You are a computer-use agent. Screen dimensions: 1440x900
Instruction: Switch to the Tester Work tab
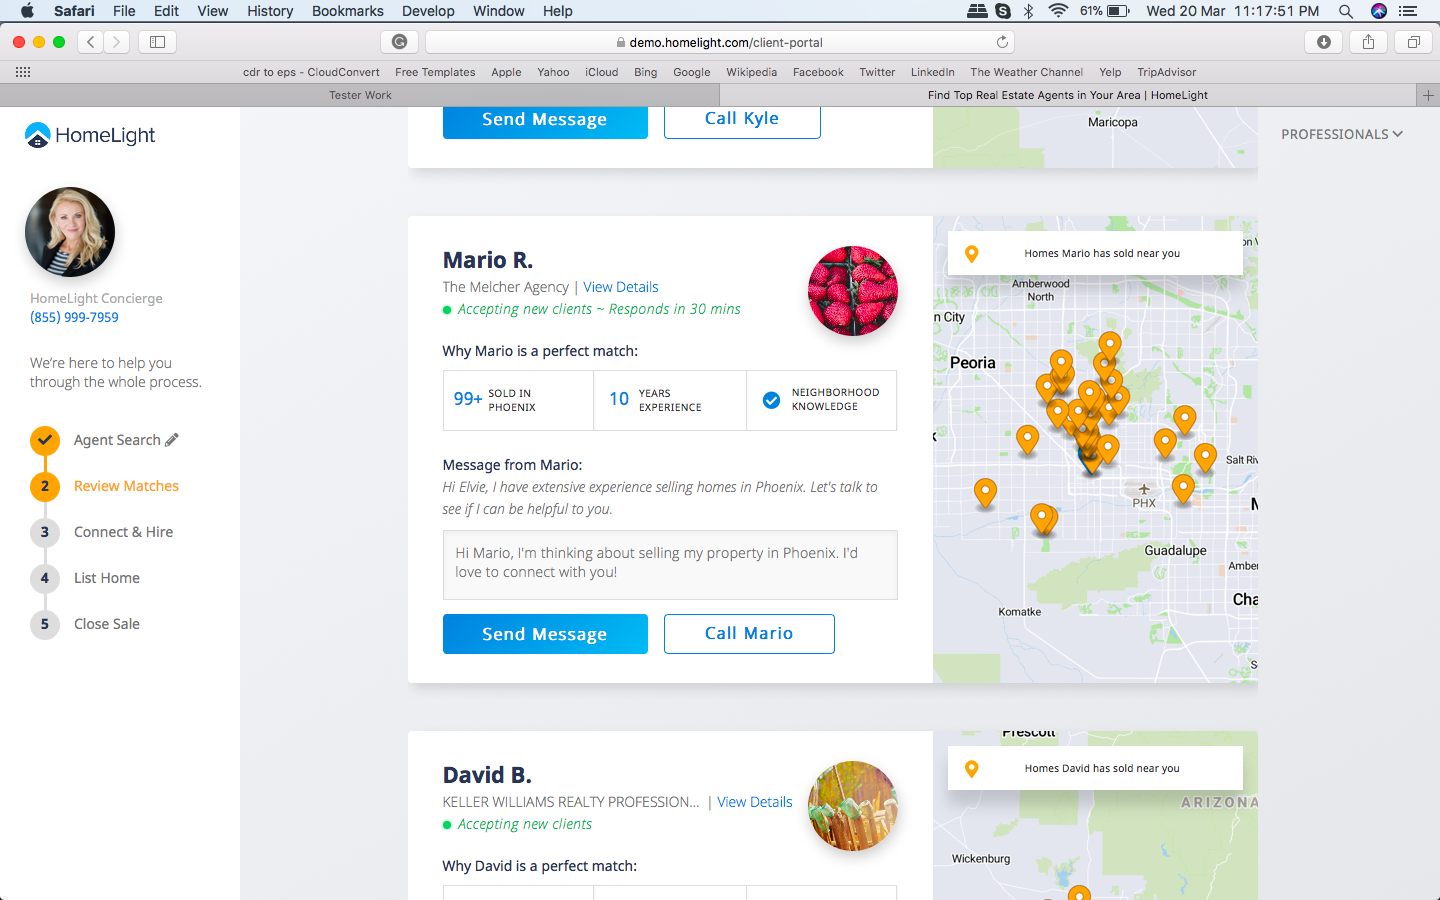pyautogui.click(x=360, y=95)
